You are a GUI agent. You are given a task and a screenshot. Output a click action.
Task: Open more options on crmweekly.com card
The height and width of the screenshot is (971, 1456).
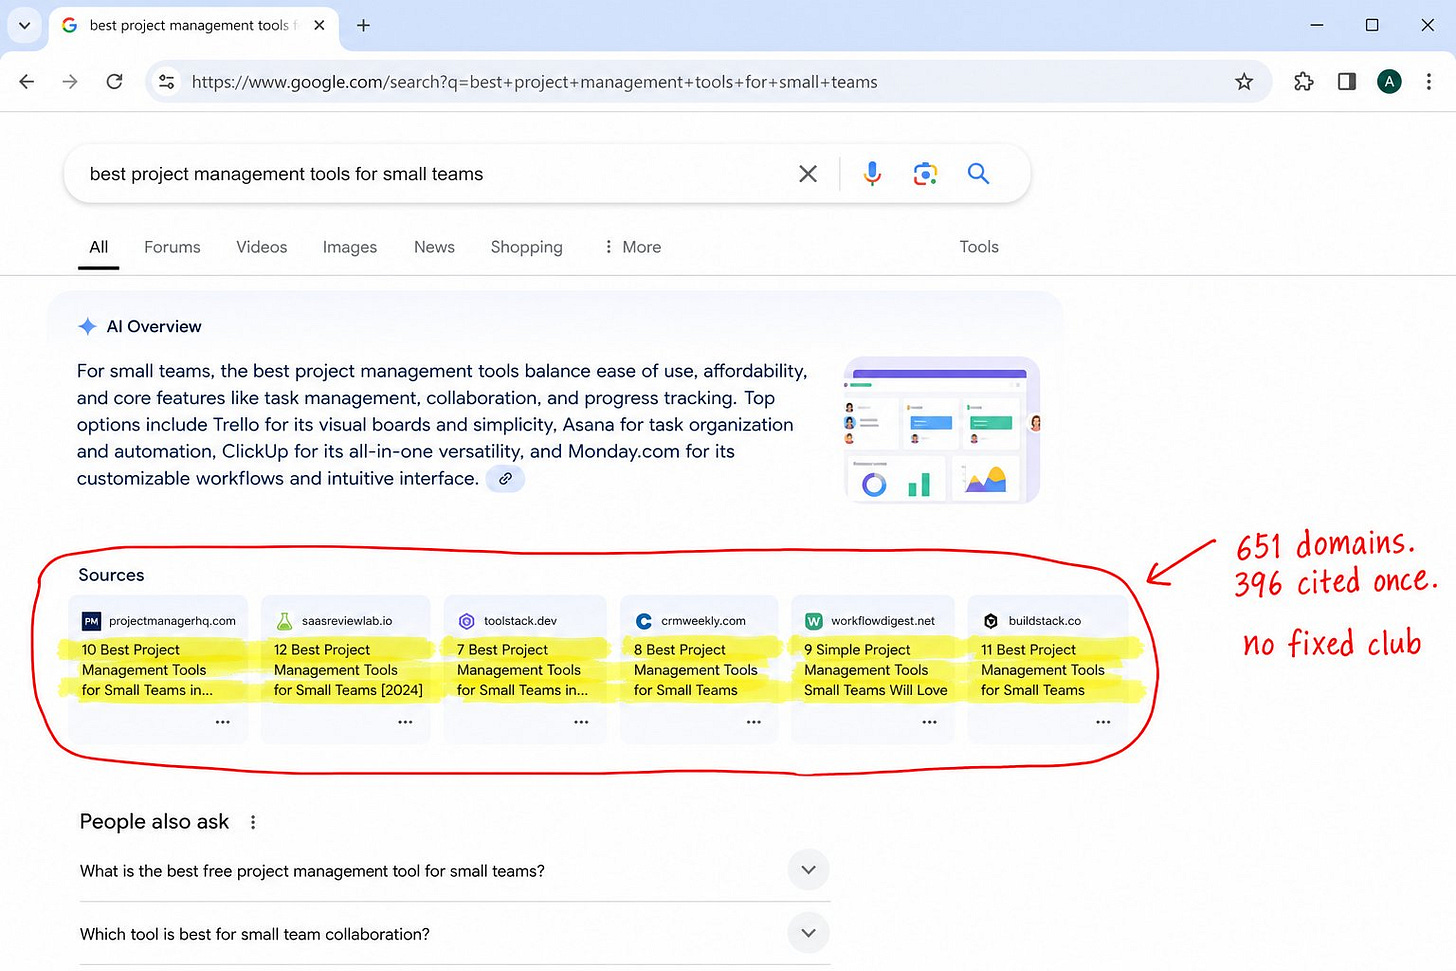pos(754,722)
